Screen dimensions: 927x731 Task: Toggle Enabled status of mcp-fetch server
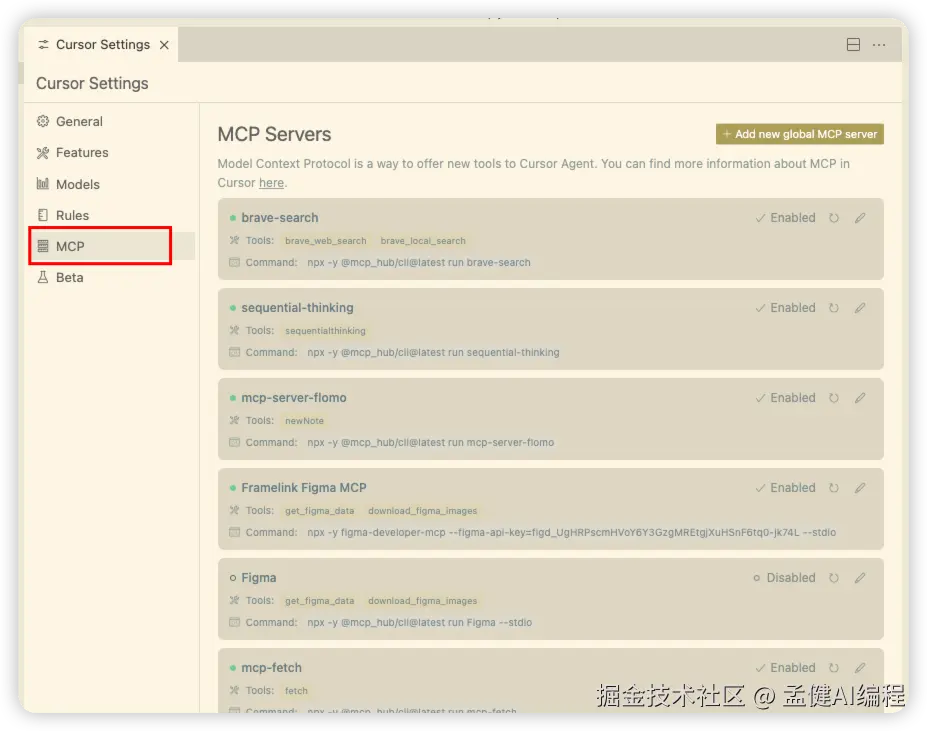click(x=785, y=667)
